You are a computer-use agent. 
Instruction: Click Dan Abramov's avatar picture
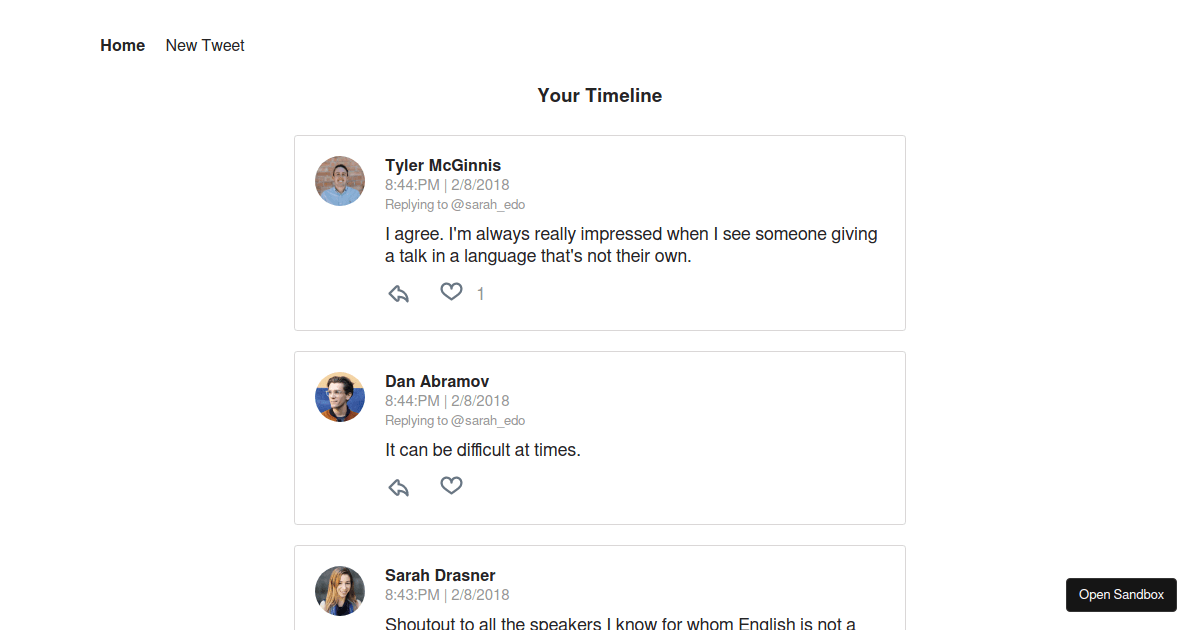[x=340, y=397]
